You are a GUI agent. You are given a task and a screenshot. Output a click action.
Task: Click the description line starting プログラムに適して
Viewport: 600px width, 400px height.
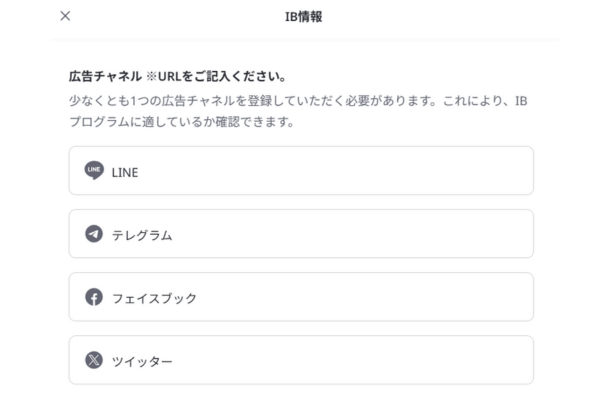[x=182, y=122]
